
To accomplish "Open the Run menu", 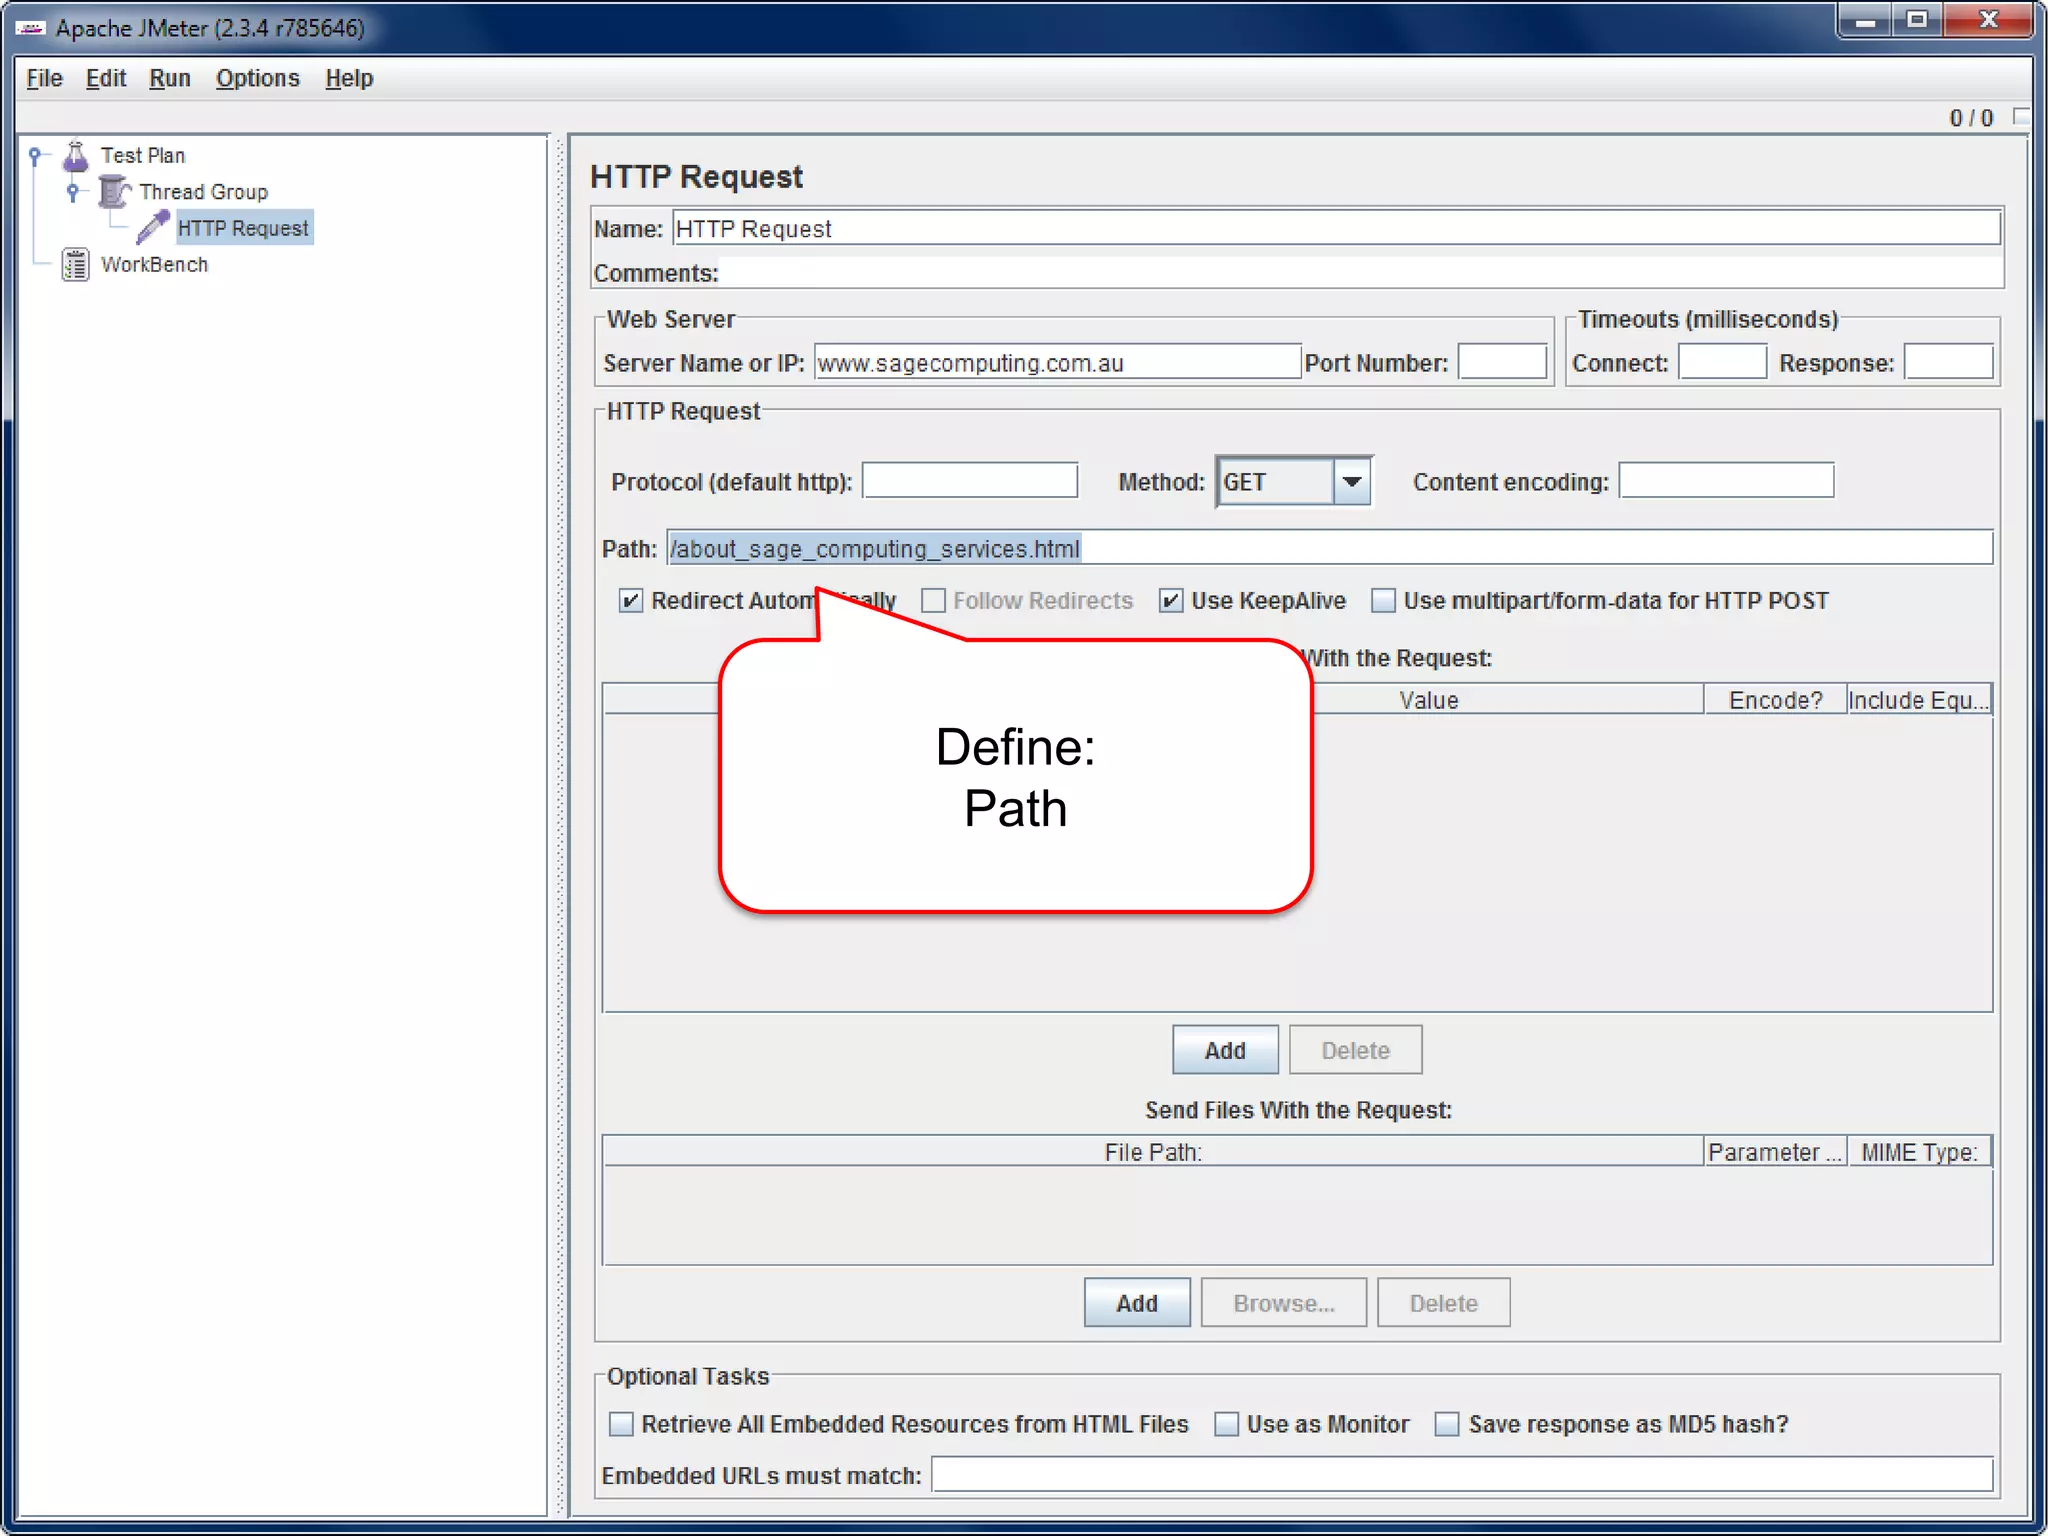I will pos(169,78).
